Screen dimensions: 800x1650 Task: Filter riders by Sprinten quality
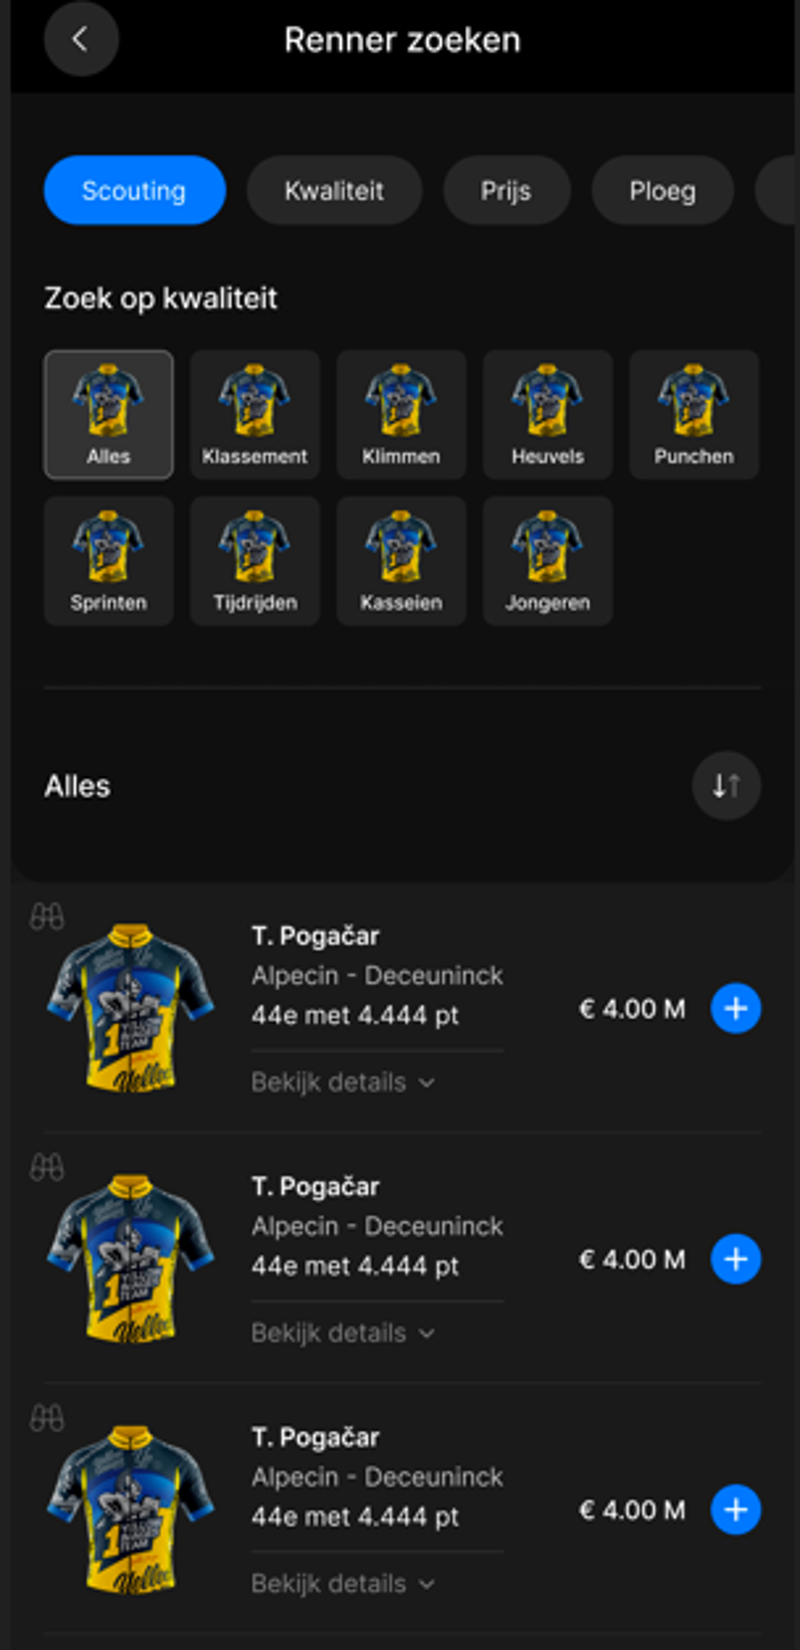(108, 561)
